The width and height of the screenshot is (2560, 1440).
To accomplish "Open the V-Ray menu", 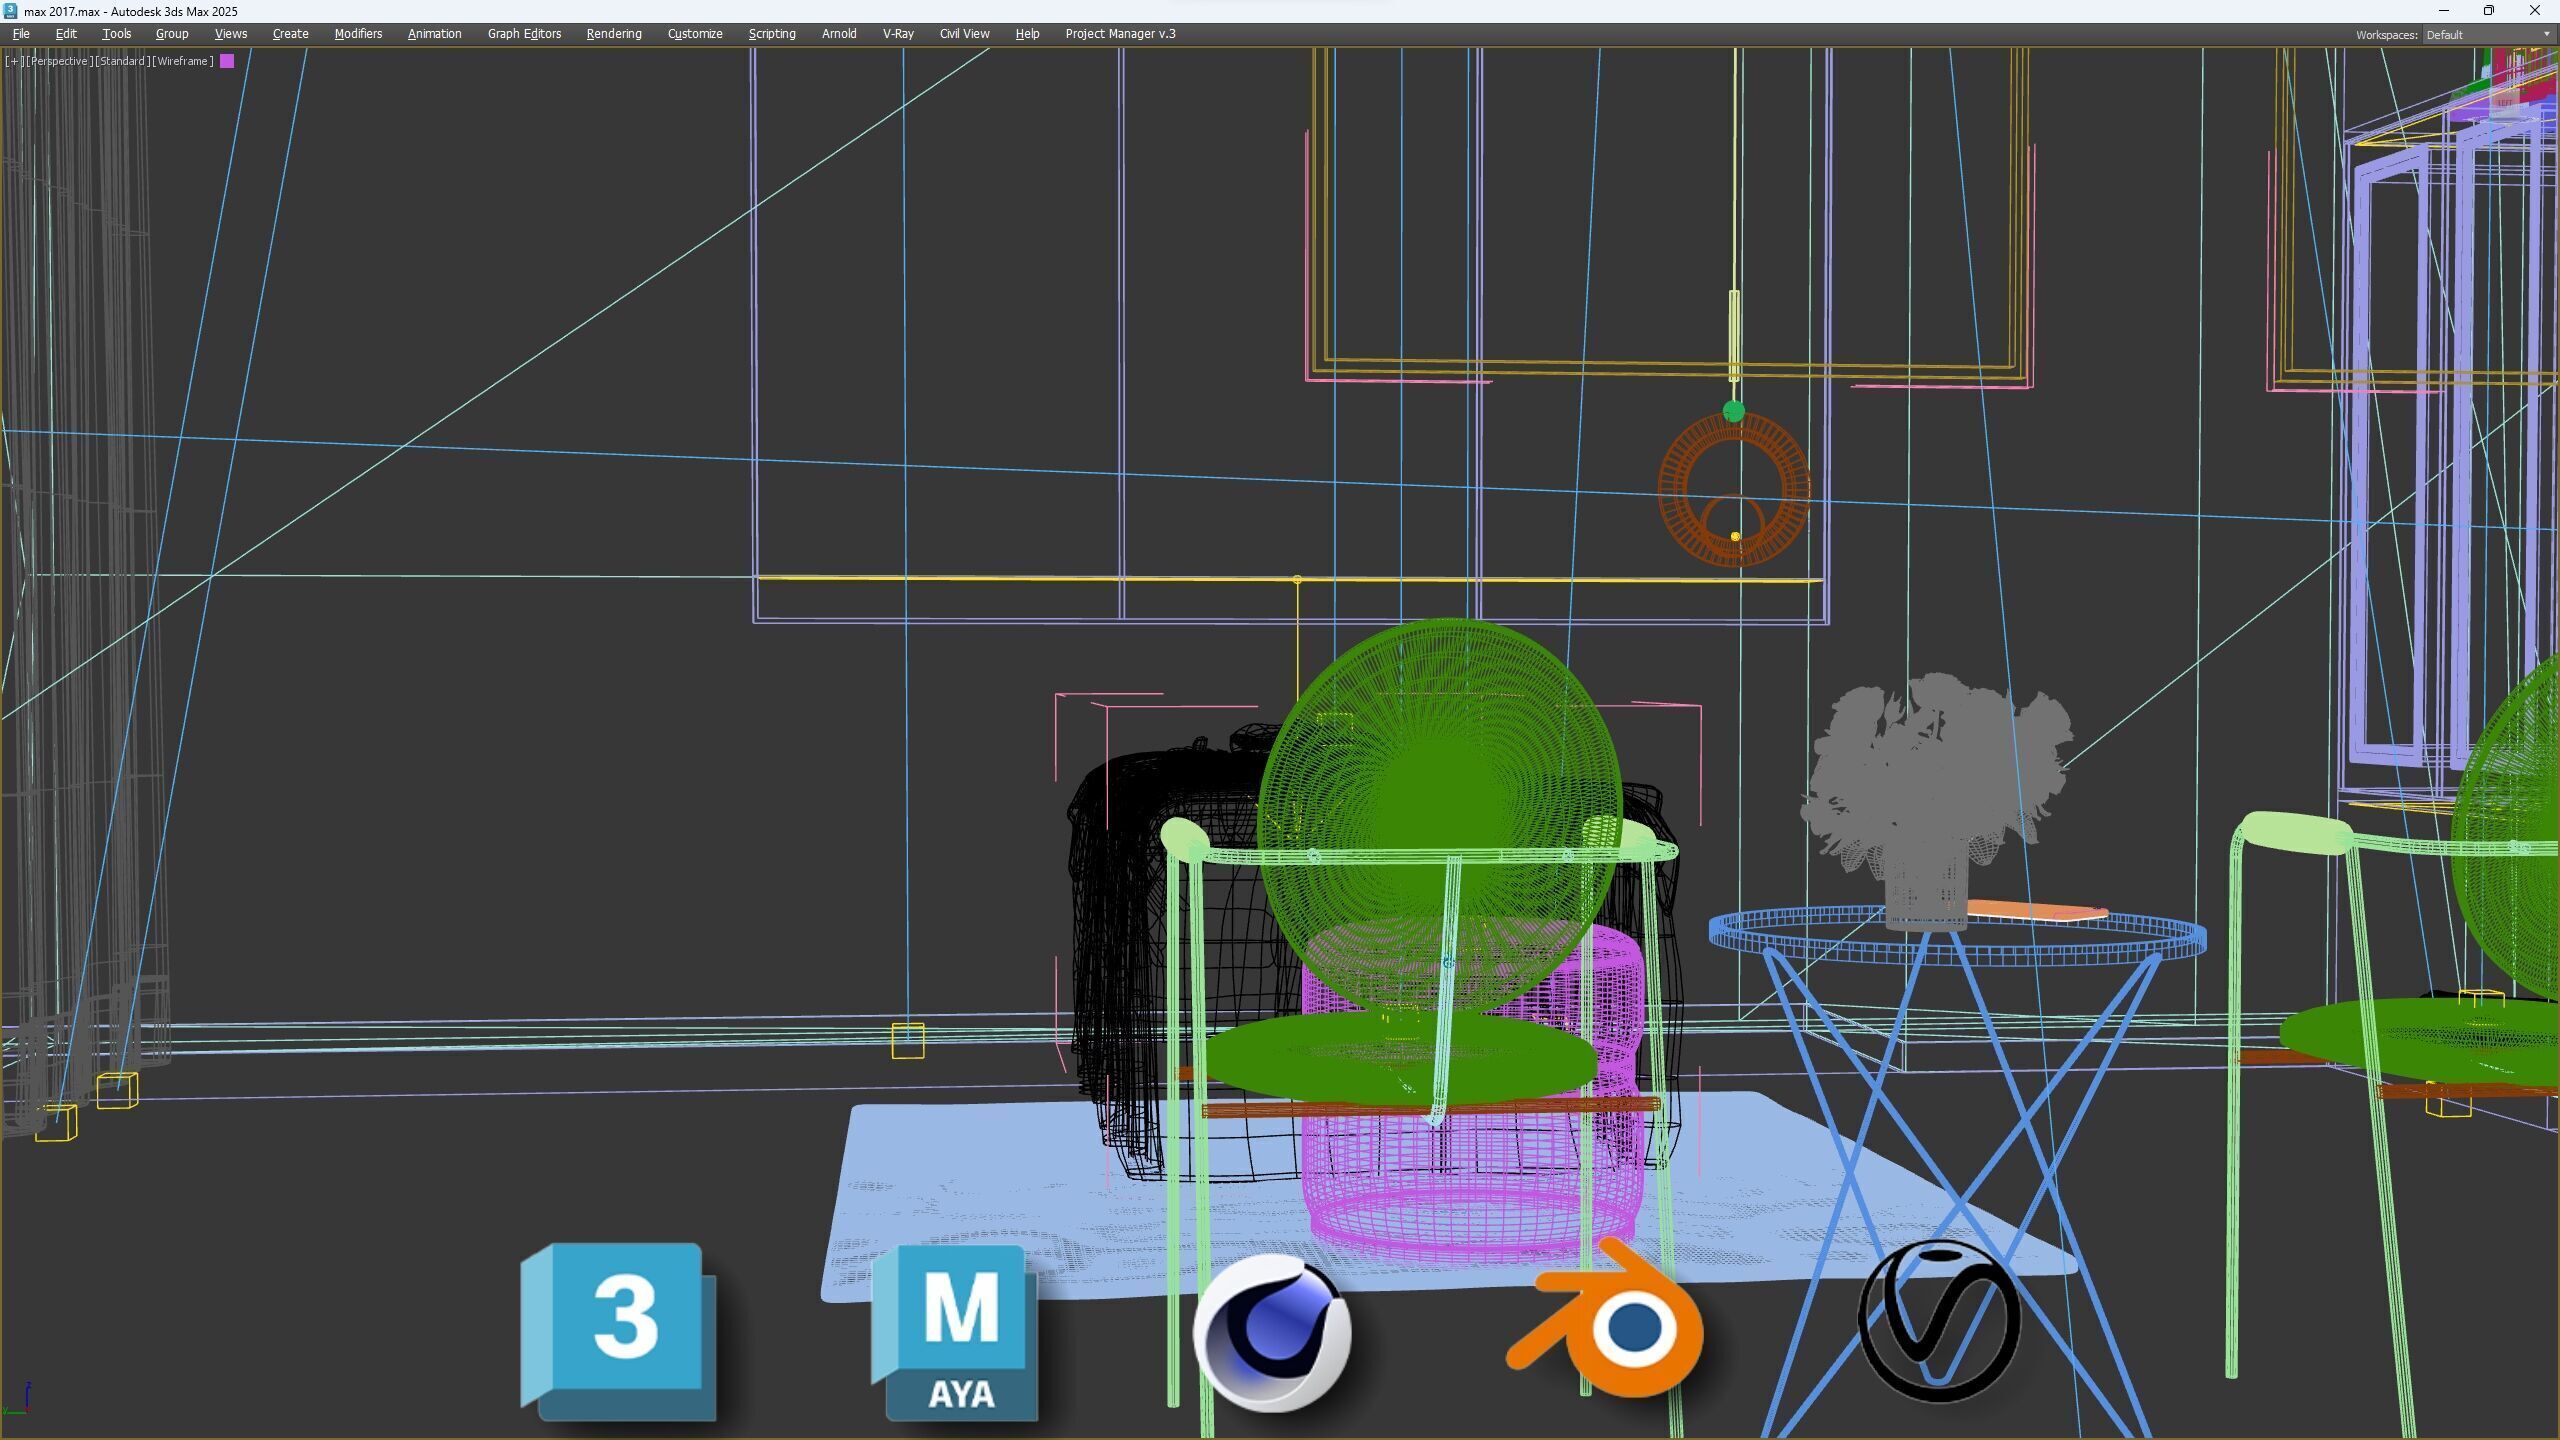I will coord(897,34).
